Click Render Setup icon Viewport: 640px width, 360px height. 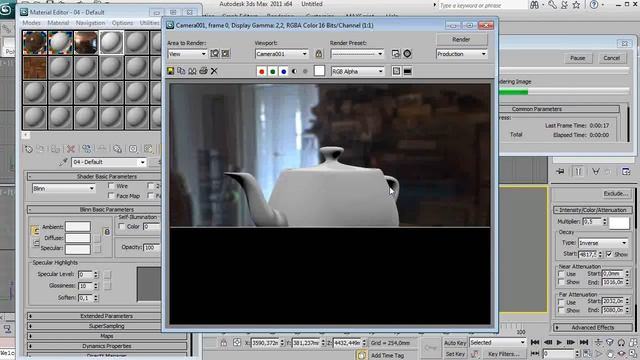point(396,53)
